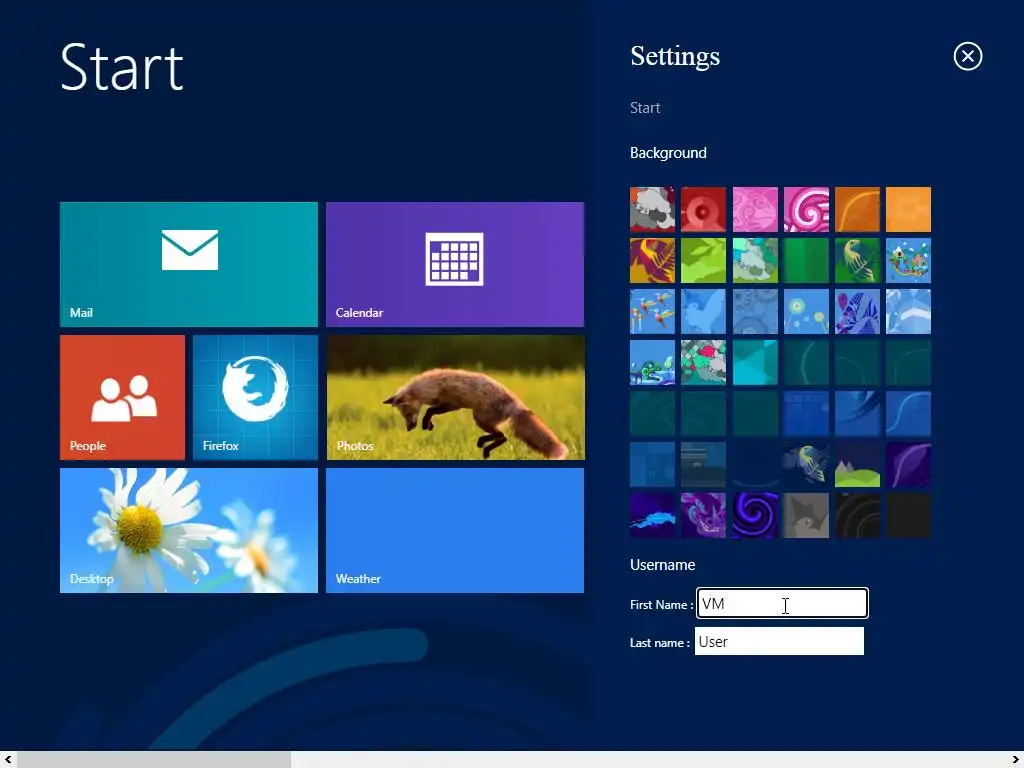The height and width of the screenshot is (768, 1024).
Task: Select the gray bird background
Action: click(806, 515)
